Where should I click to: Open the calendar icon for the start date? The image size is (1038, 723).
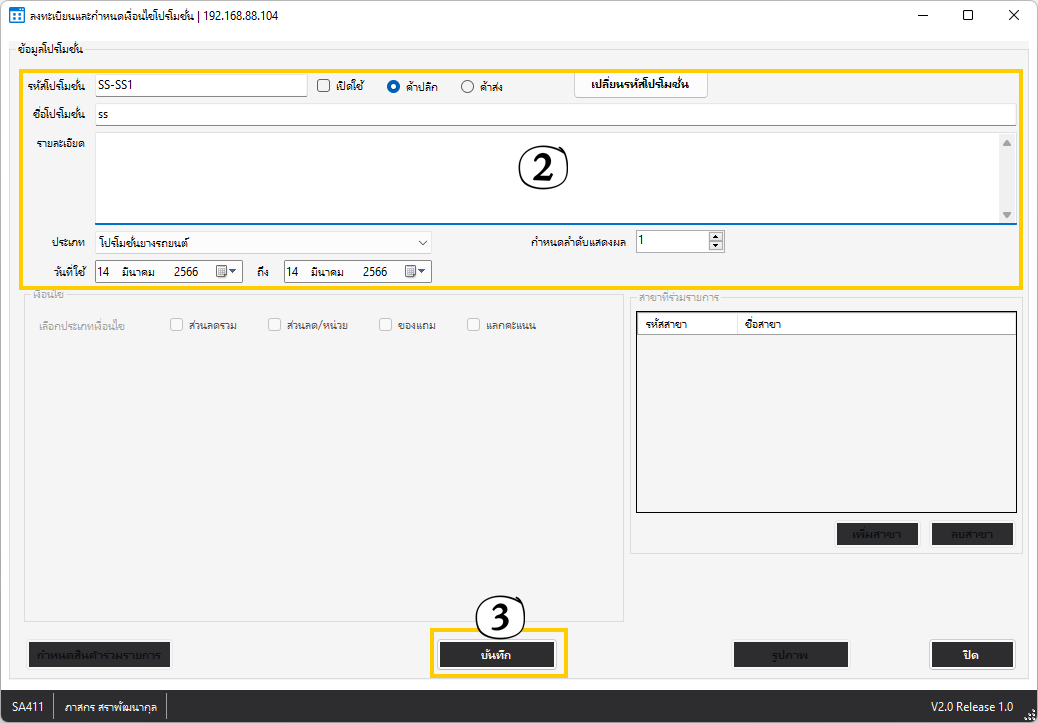[231, 271]
